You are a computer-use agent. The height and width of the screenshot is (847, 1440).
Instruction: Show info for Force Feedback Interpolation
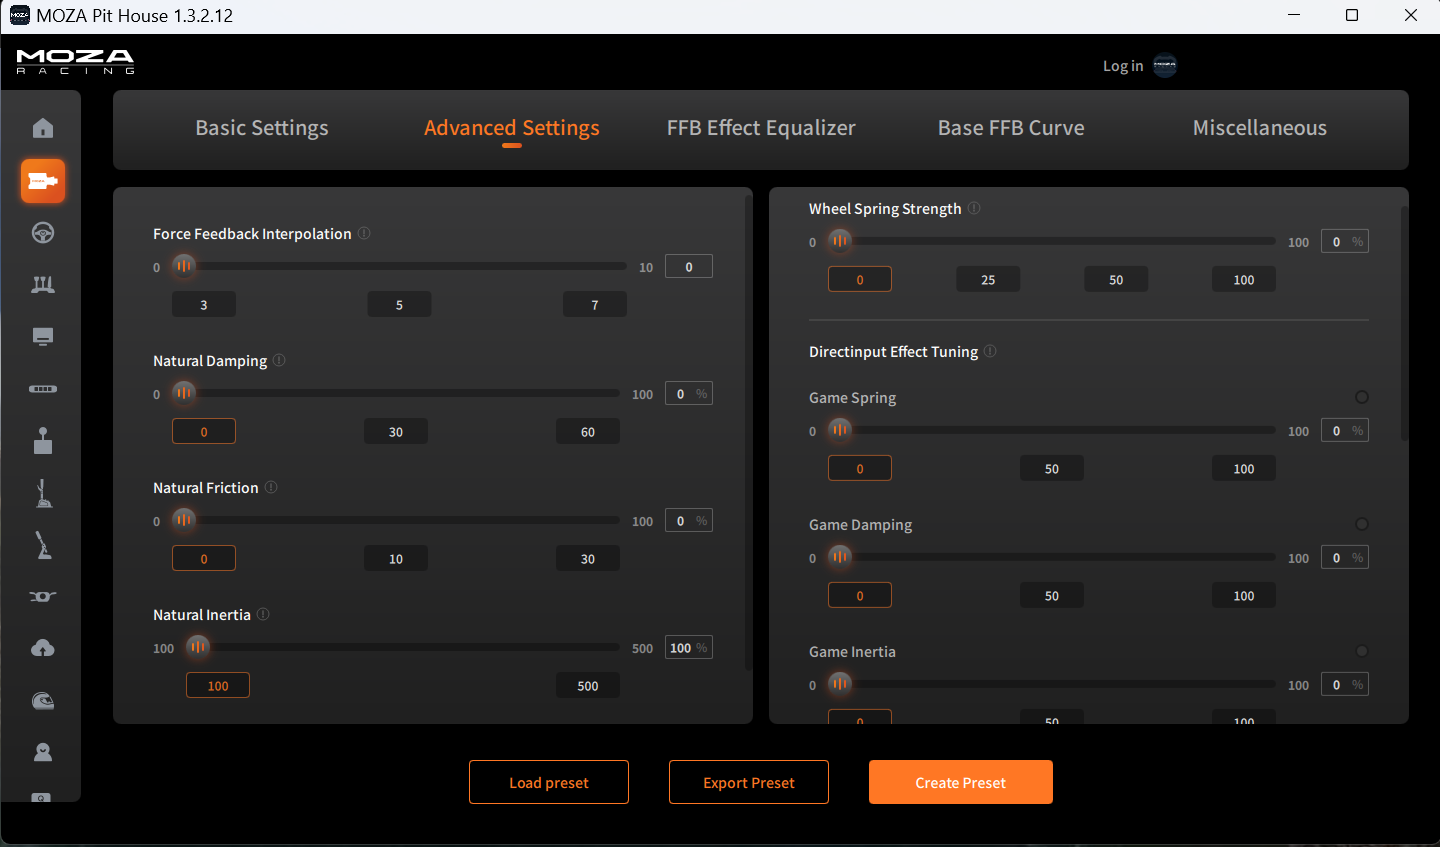click(x=364, y=233)
